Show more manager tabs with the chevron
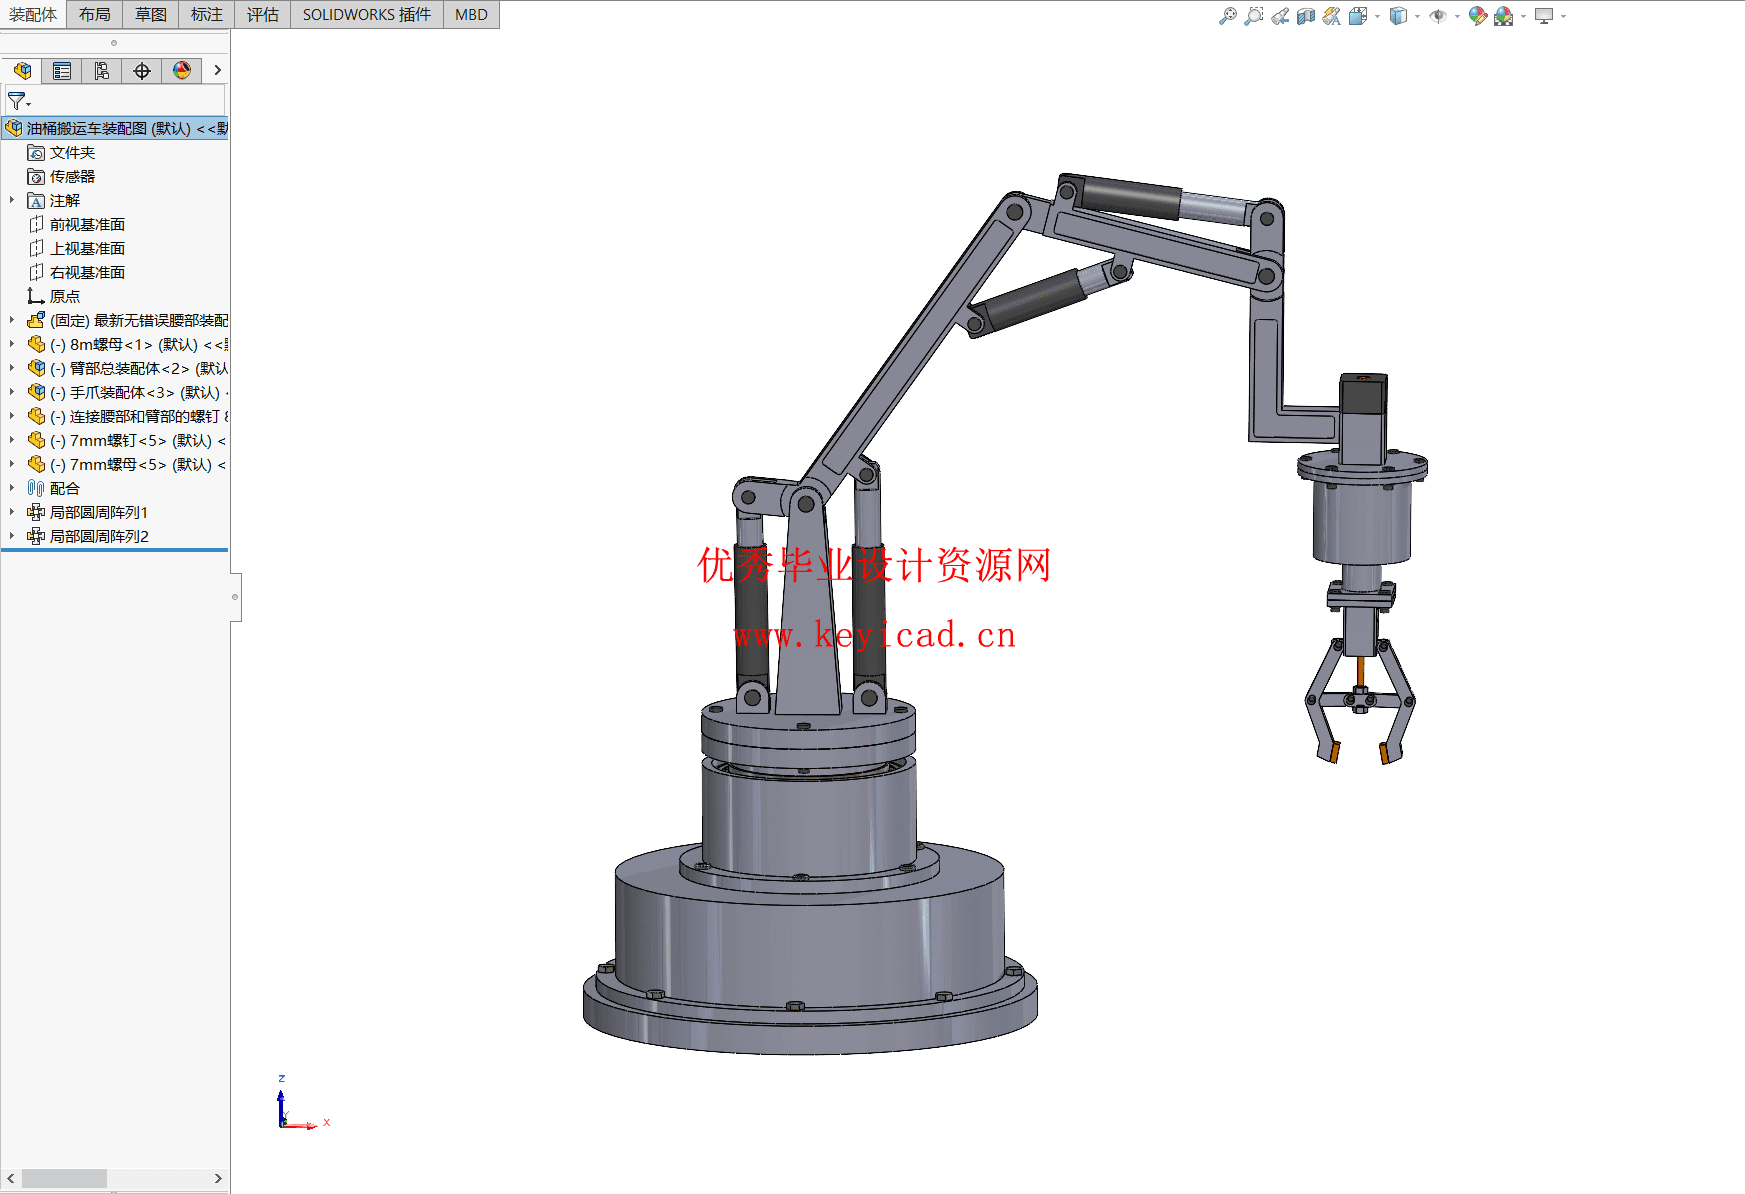 tap(217, 70)
